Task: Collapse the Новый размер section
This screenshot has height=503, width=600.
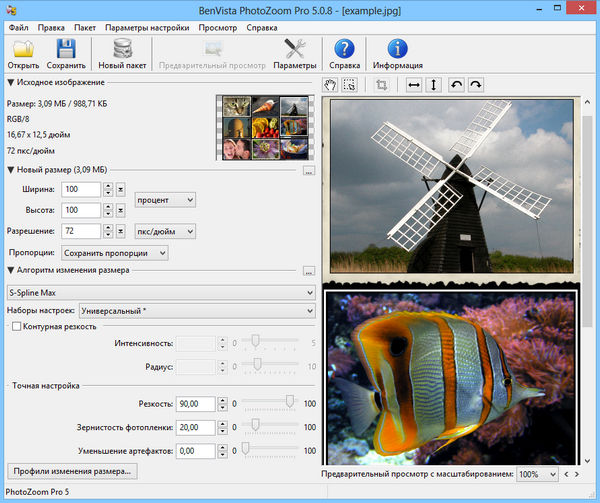Action: click(x=11, y=170)
